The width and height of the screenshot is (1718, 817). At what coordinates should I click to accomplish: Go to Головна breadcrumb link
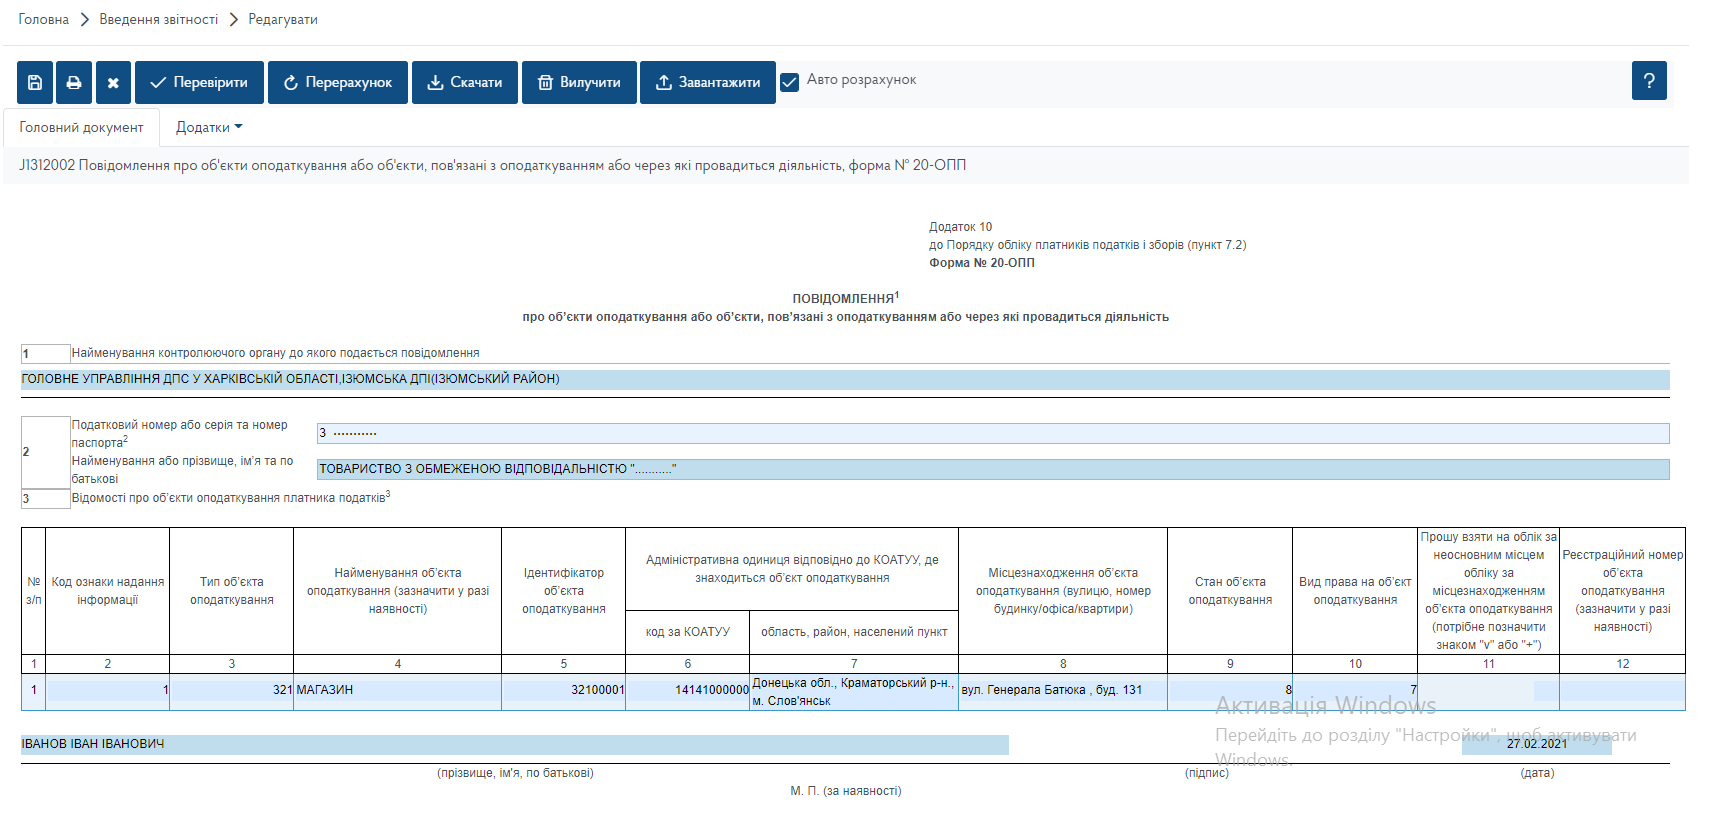(x=44, y=19)
